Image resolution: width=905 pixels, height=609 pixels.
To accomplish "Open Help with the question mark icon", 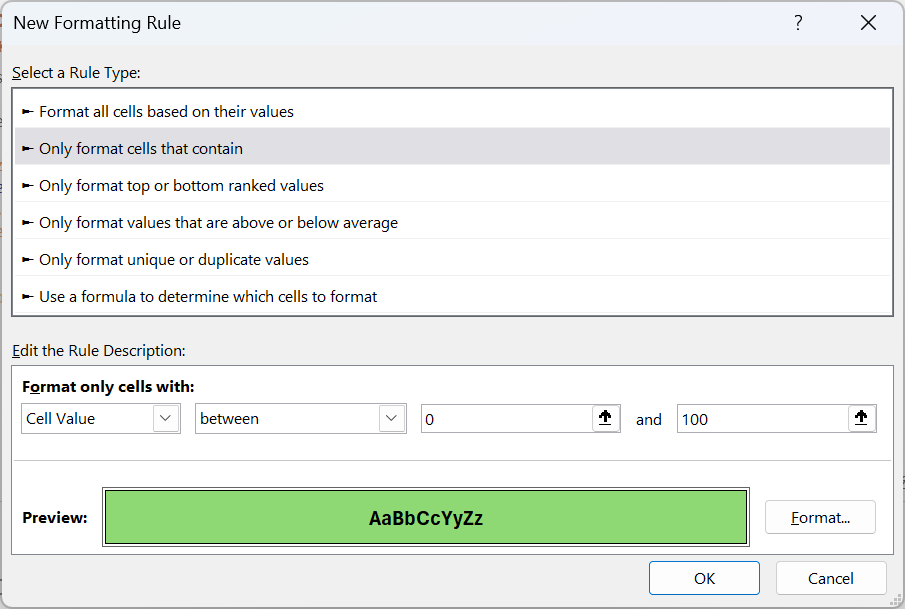I will 798,23.
